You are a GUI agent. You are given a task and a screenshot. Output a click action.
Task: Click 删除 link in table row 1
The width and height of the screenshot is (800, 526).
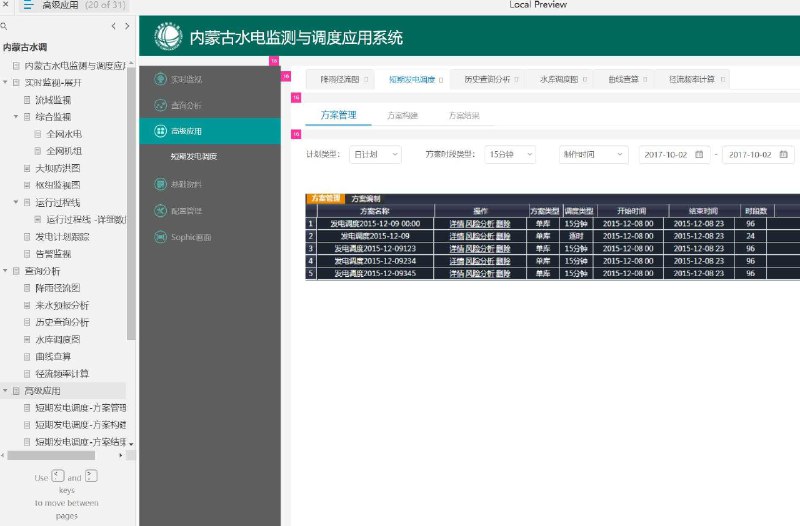click(x=503, y=223)
